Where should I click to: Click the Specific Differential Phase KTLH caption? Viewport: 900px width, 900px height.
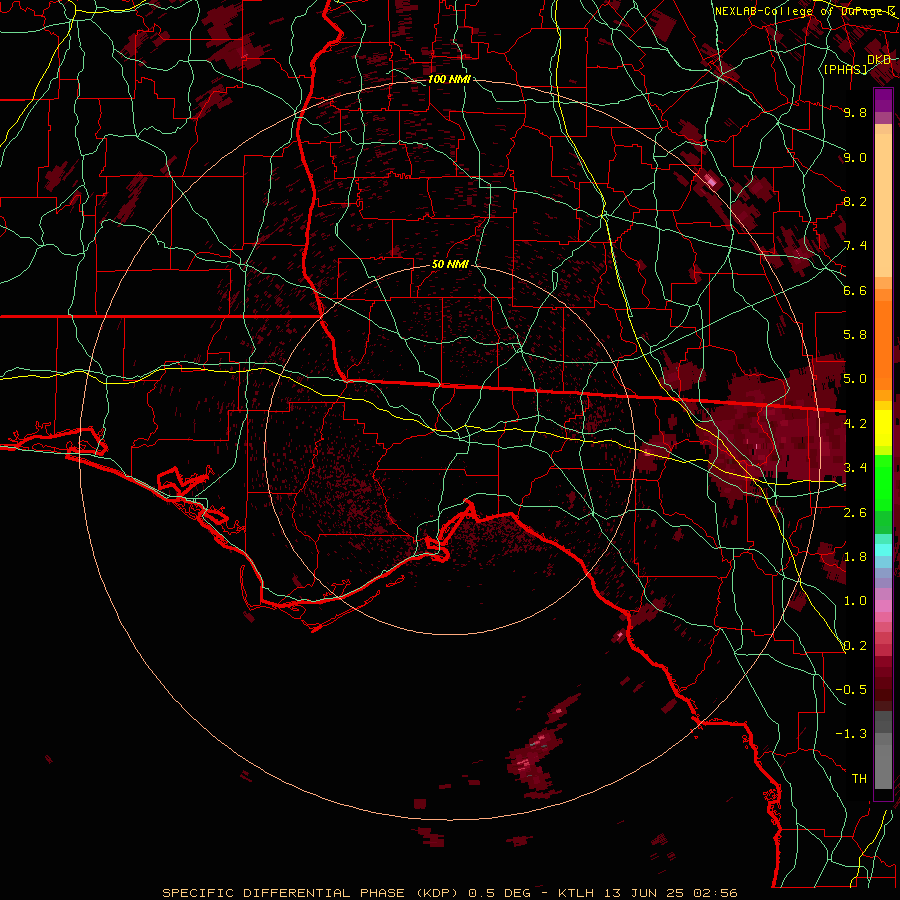449,893
